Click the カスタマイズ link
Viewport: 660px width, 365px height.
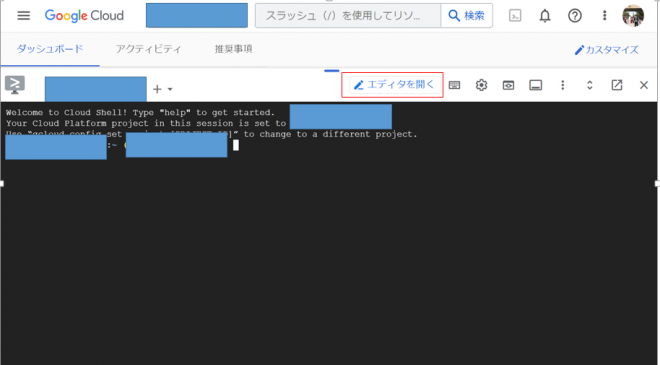tap(607, 50)
